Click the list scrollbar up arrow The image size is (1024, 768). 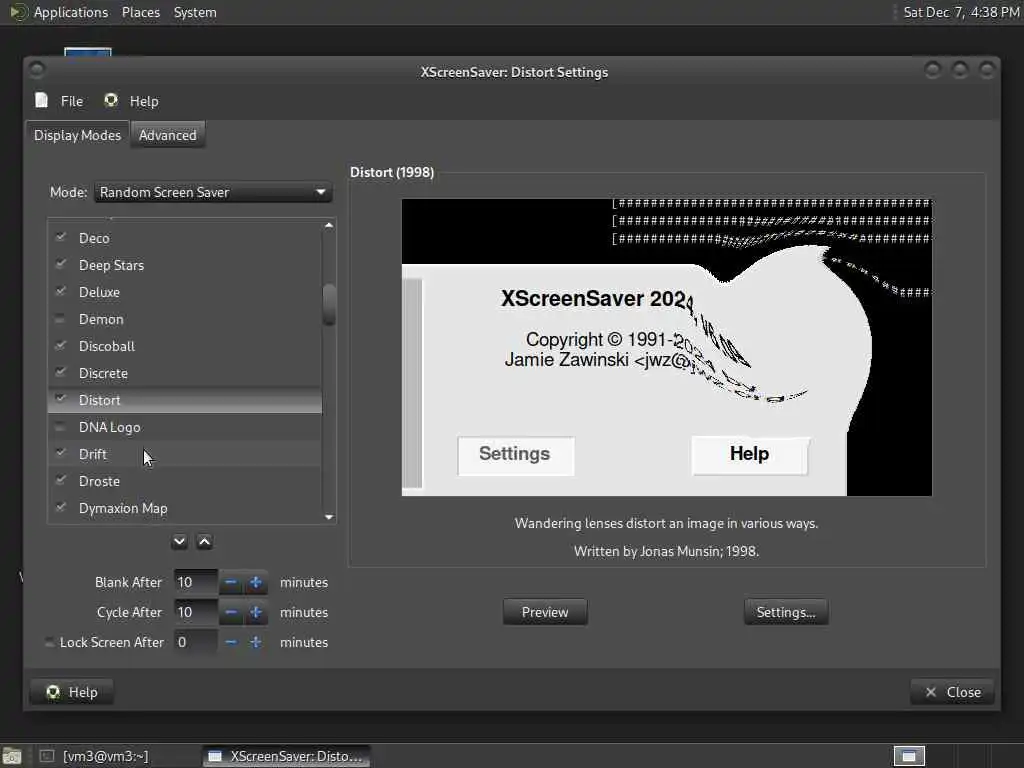click(x=329, y=225)
